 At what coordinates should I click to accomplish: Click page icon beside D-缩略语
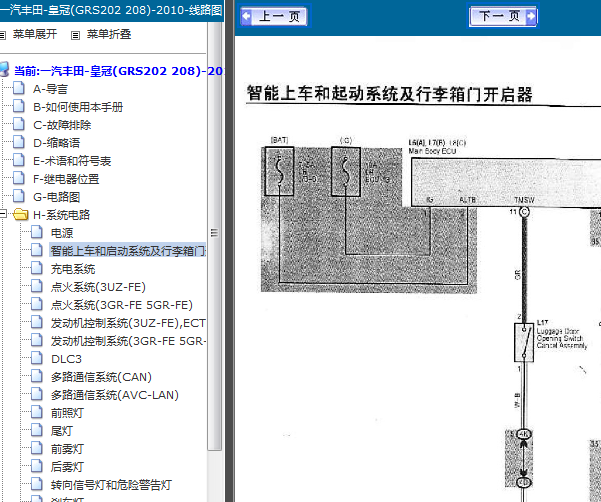[x=19, y=142]
